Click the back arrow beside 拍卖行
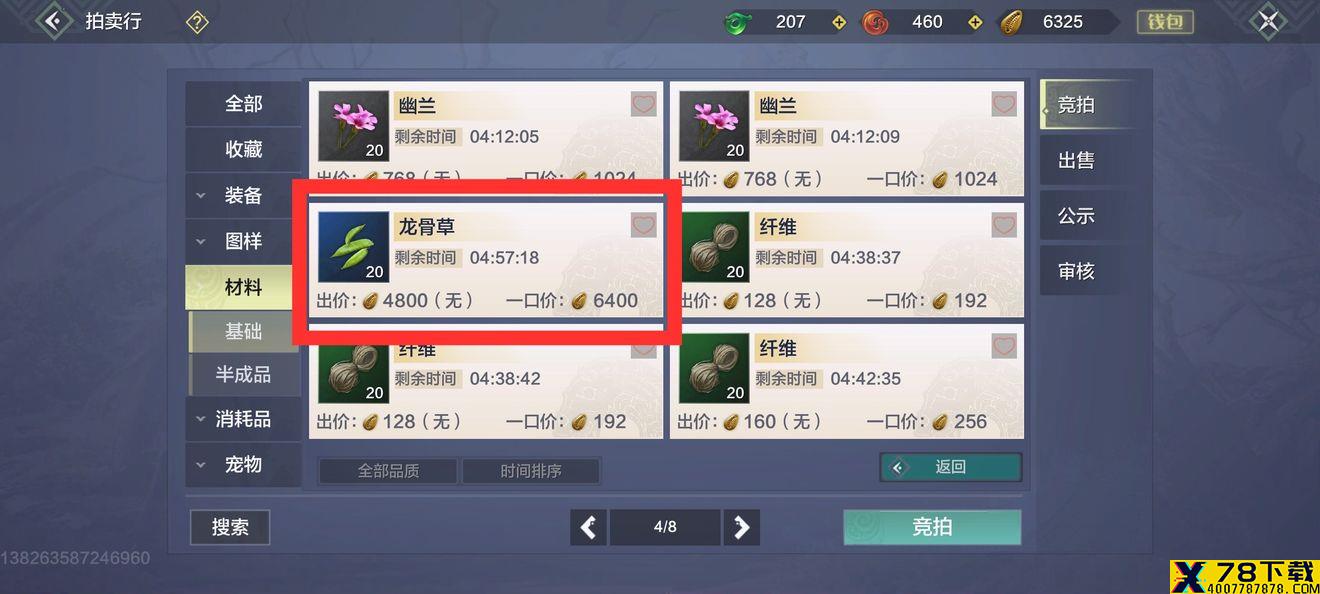Screen dimensions: 1320x594 point(53,21)
